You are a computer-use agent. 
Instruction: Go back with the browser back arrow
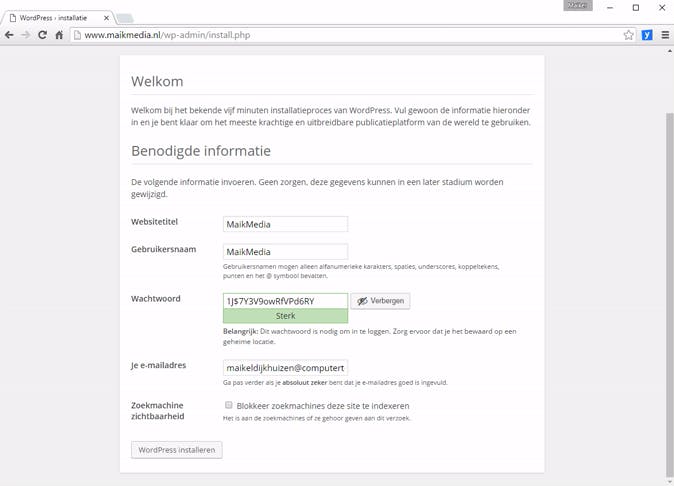(x=9, y=35)
